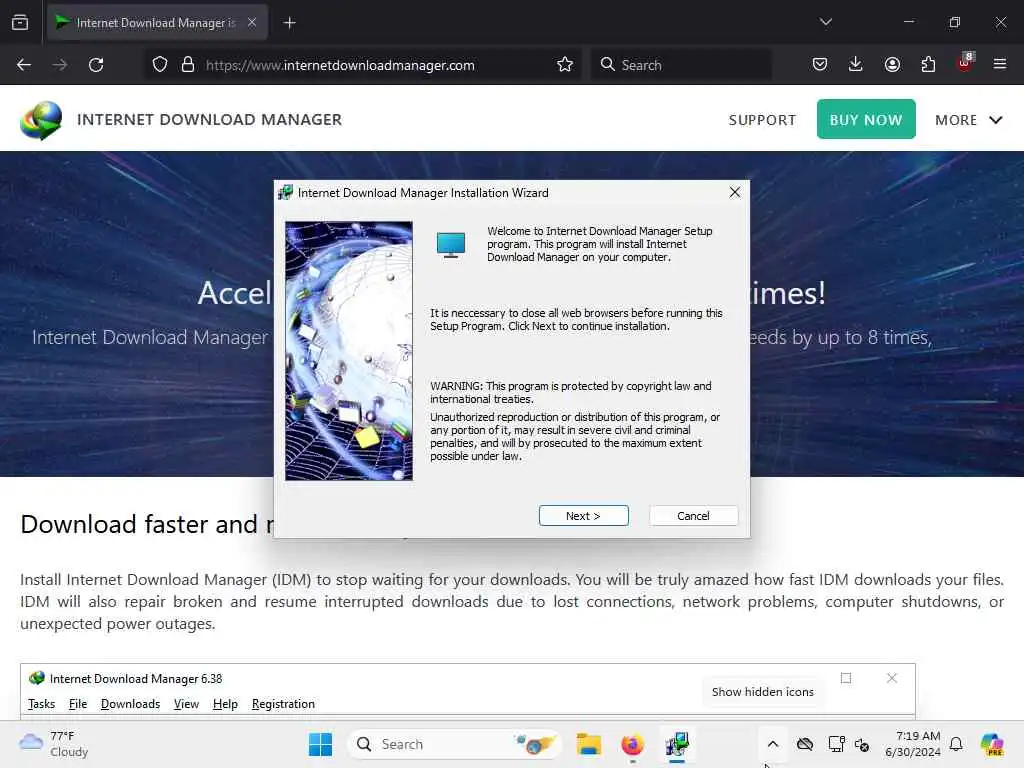Close the Installation Wizard dialog

coord(735,192)
